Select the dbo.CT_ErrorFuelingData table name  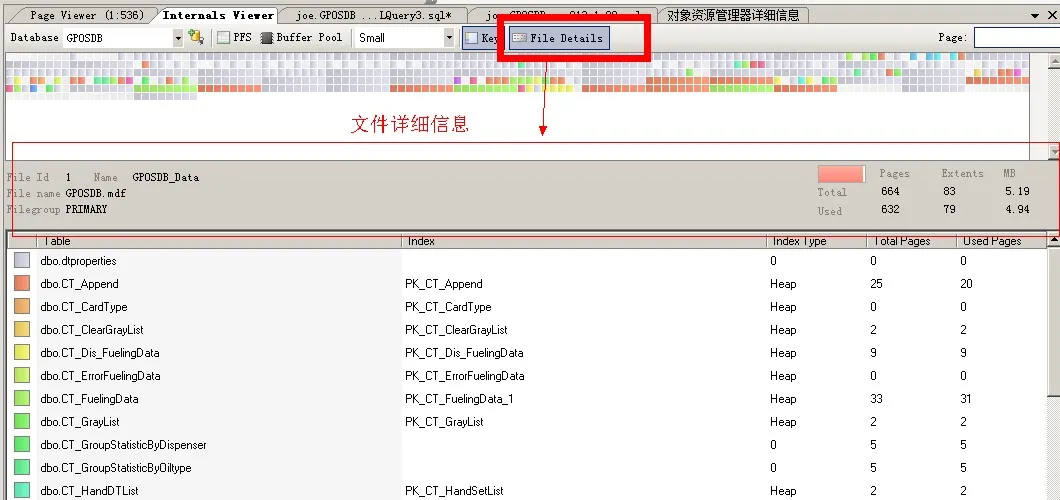pyautogui.click(x=100, y=376)
